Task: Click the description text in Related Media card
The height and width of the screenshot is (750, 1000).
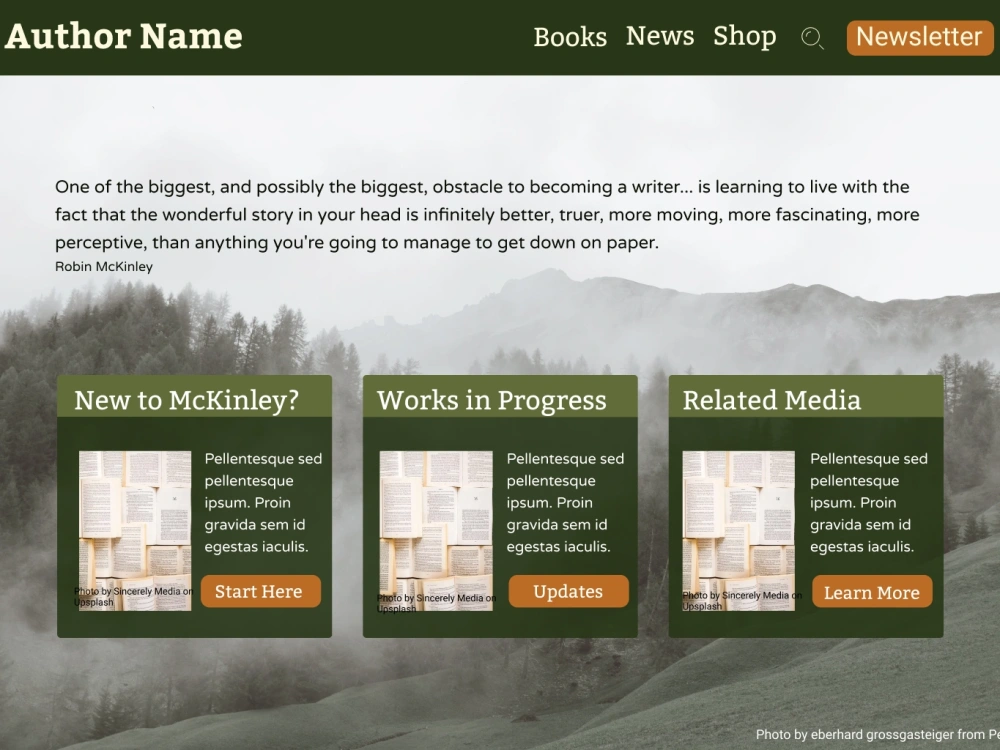Action: [869, 503]
